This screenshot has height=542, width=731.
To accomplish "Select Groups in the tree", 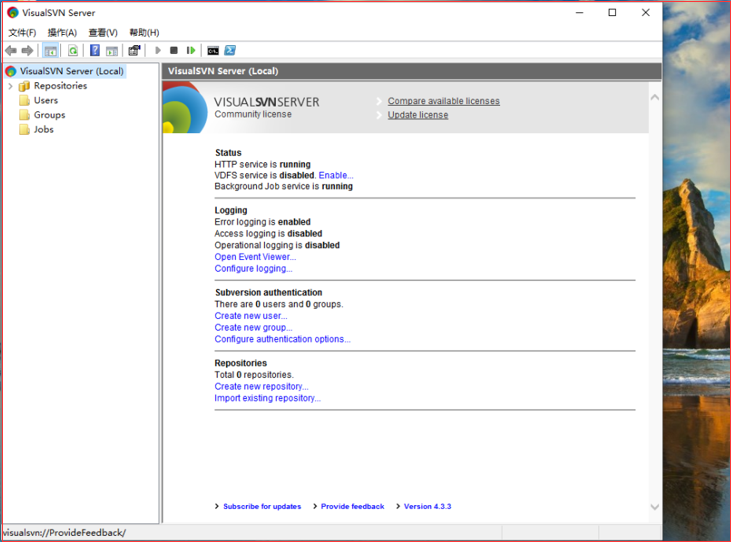I will (49, 115).
